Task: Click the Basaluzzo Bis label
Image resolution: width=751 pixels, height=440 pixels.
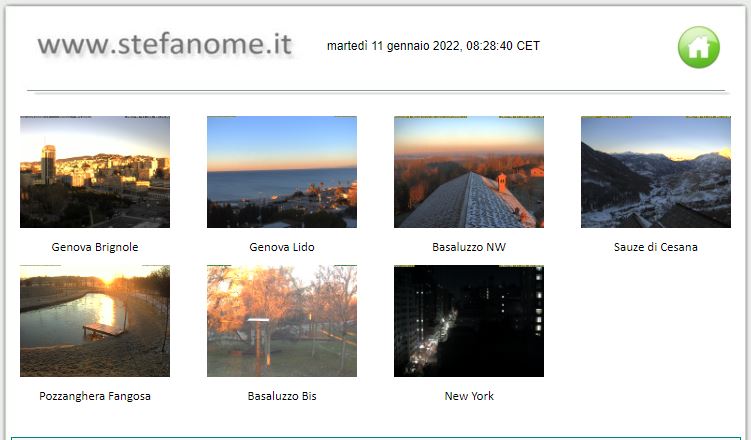Action: point(282,396)
